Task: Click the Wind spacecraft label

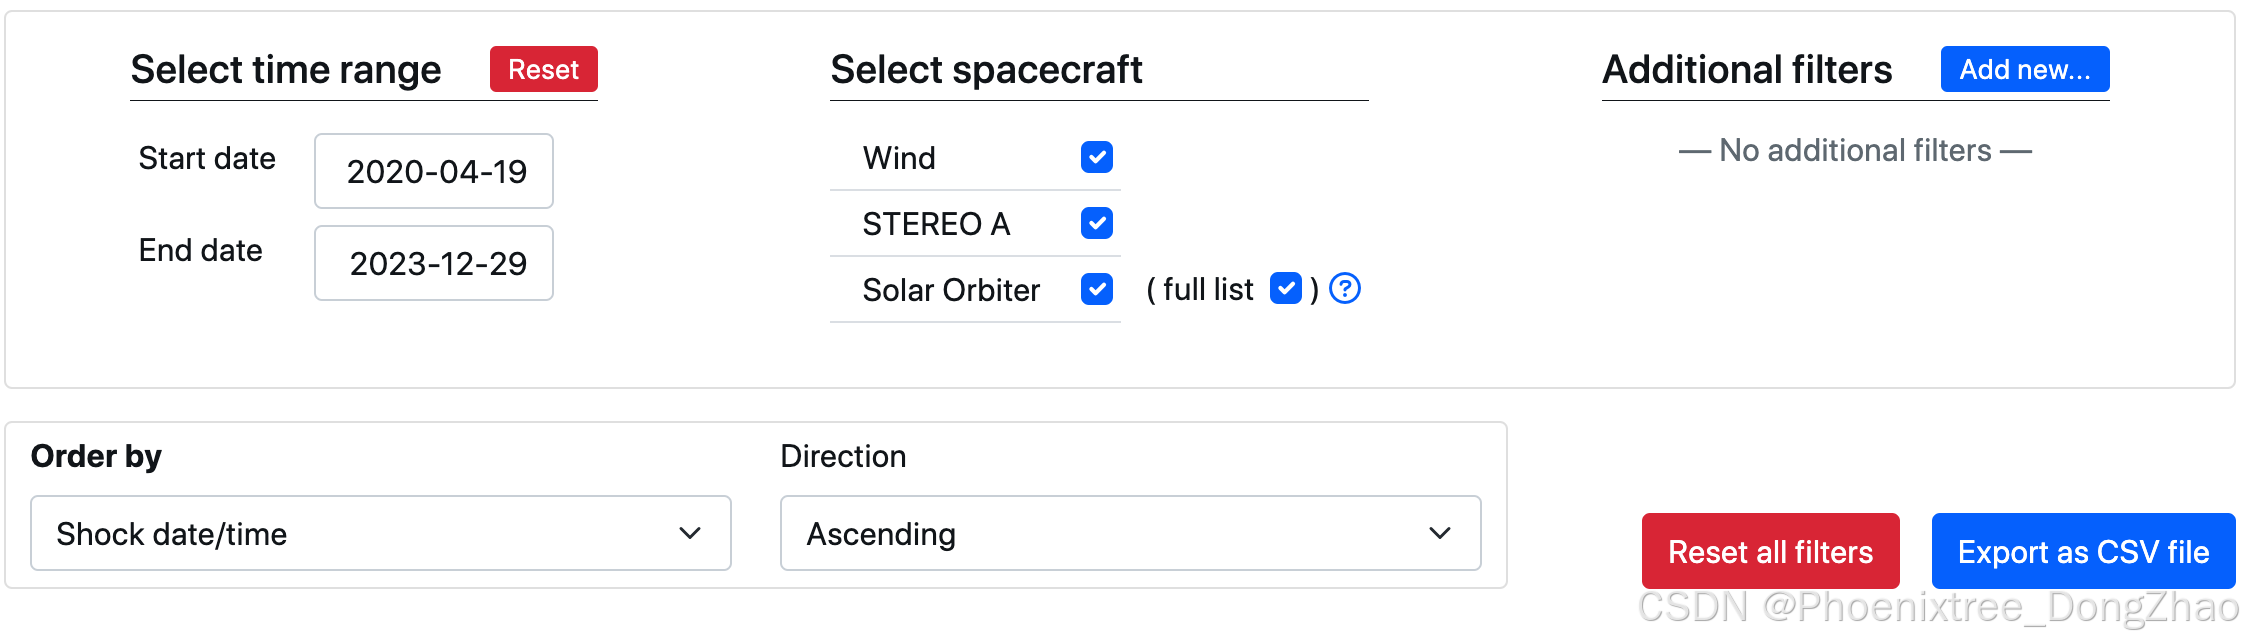Action: click(x=899, y=158)
